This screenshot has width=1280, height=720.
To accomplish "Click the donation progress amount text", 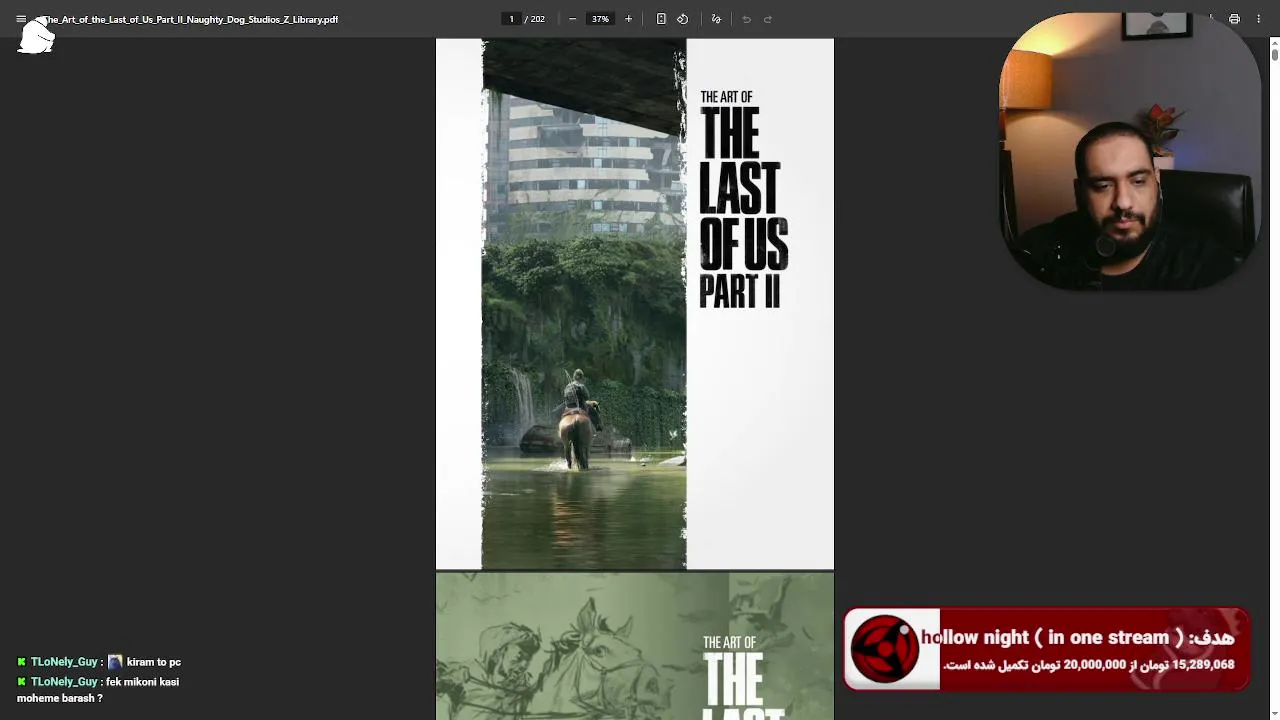I will [x=1088, y=664].
